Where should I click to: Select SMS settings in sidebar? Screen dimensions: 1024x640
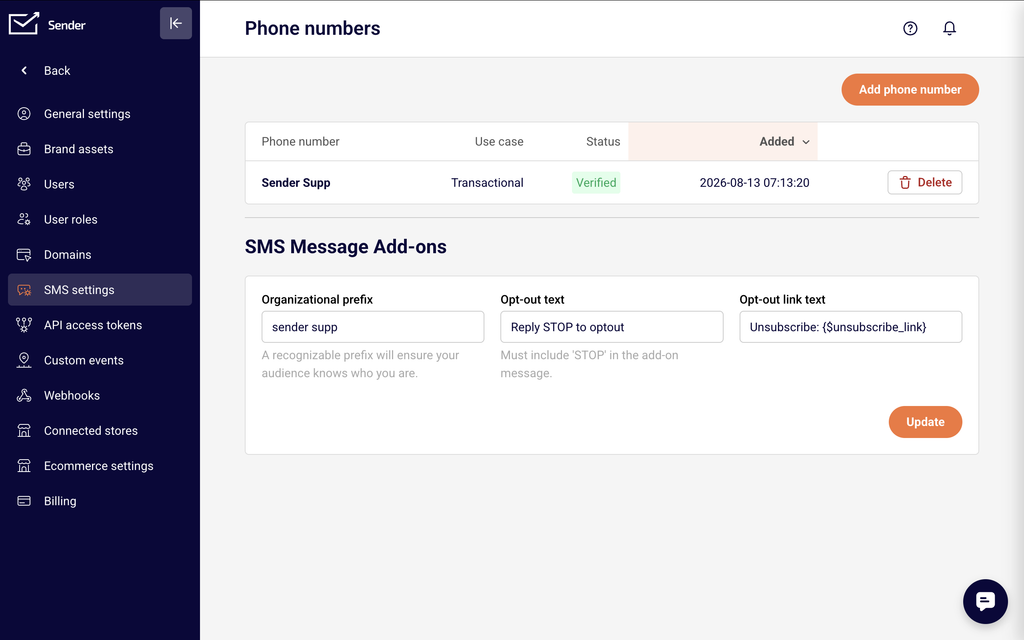[100, 290]
